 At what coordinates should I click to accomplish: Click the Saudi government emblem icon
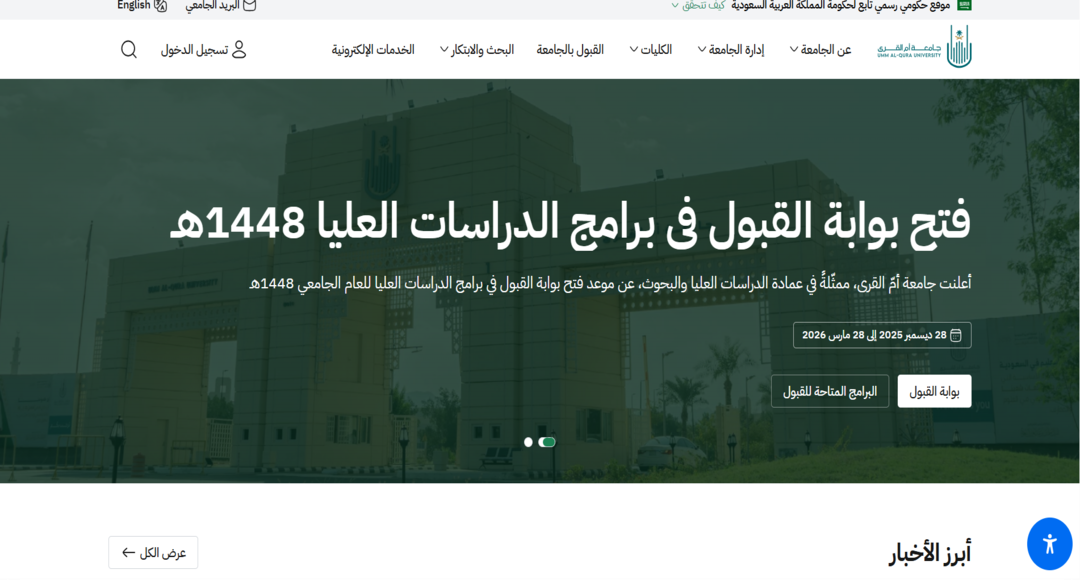pos(964,5)
